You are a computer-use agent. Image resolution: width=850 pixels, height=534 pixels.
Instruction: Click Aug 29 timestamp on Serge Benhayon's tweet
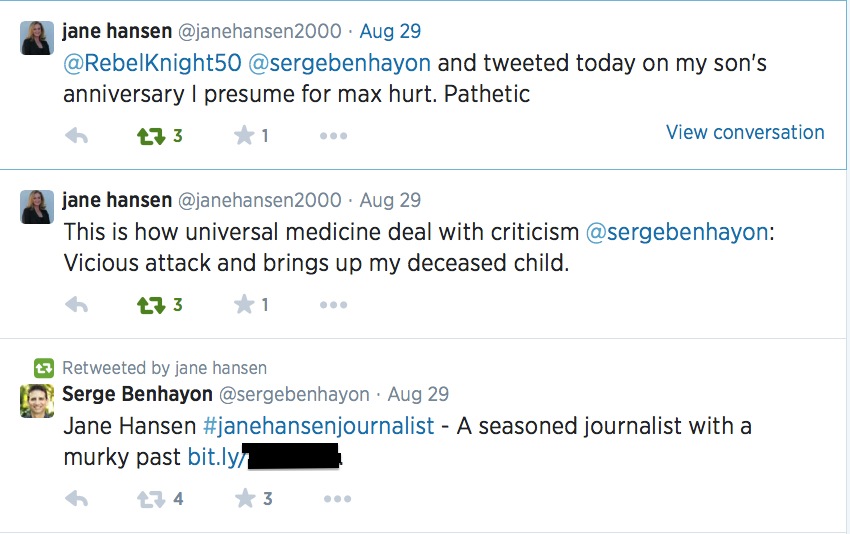[x=418, y=394]
